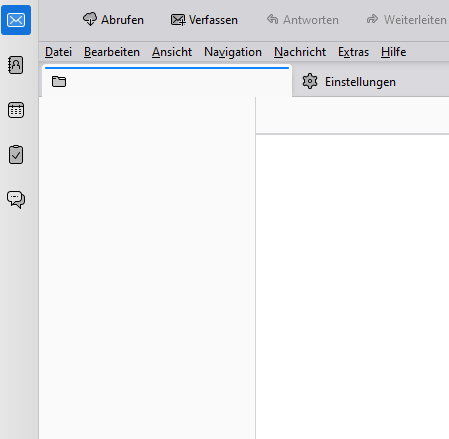The width and height of the screenshot is (449, 439).
Task: Click the Antworten reply button
Action: [303, 20]
